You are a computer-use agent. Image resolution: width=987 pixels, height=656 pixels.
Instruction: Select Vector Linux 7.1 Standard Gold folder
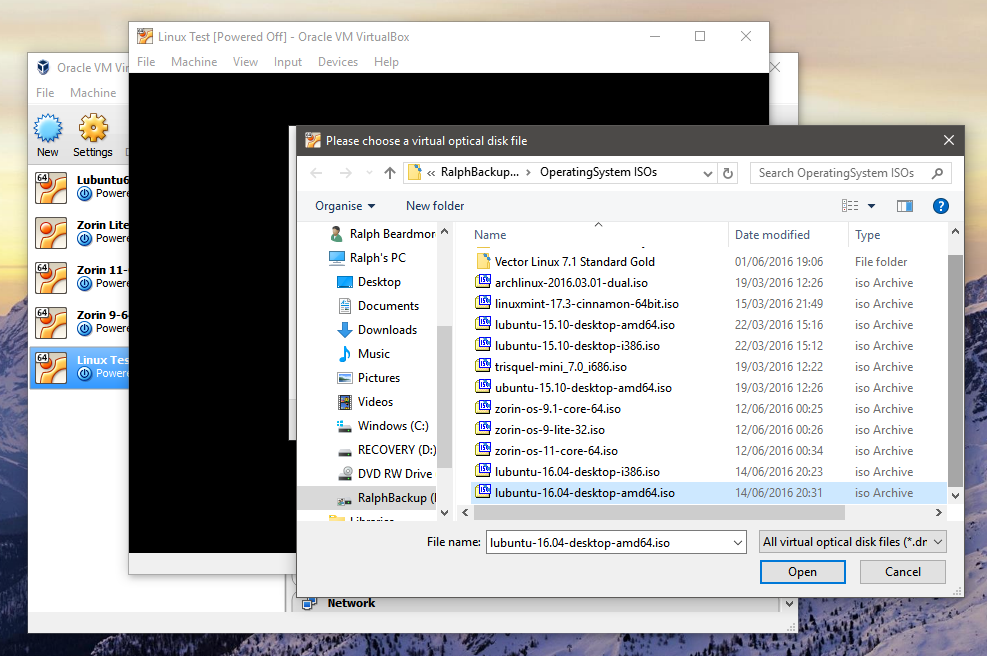(x=708, y=261)
